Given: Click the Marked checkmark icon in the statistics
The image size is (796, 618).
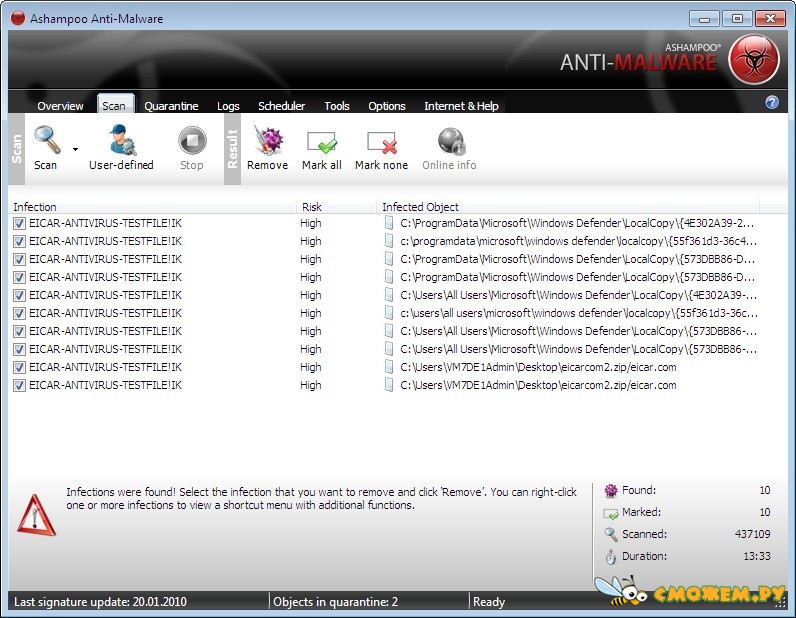Looking at the screenshot, I should coord(611,513).
